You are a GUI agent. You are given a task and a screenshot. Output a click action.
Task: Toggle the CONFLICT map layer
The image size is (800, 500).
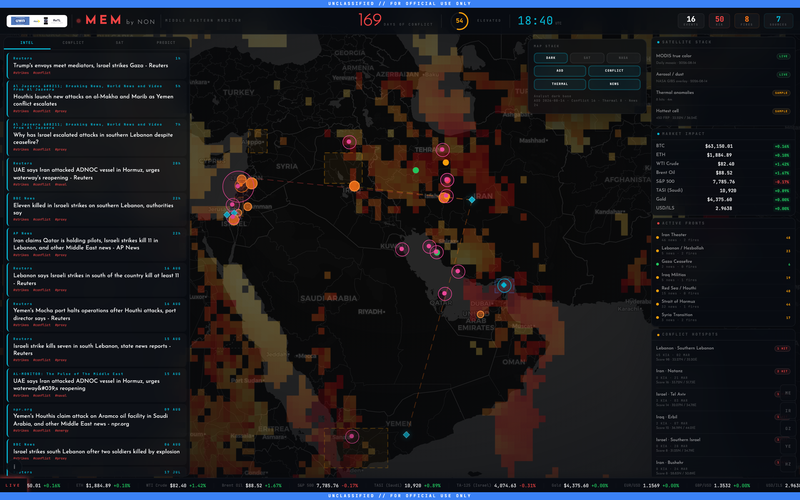click(614, 71)
